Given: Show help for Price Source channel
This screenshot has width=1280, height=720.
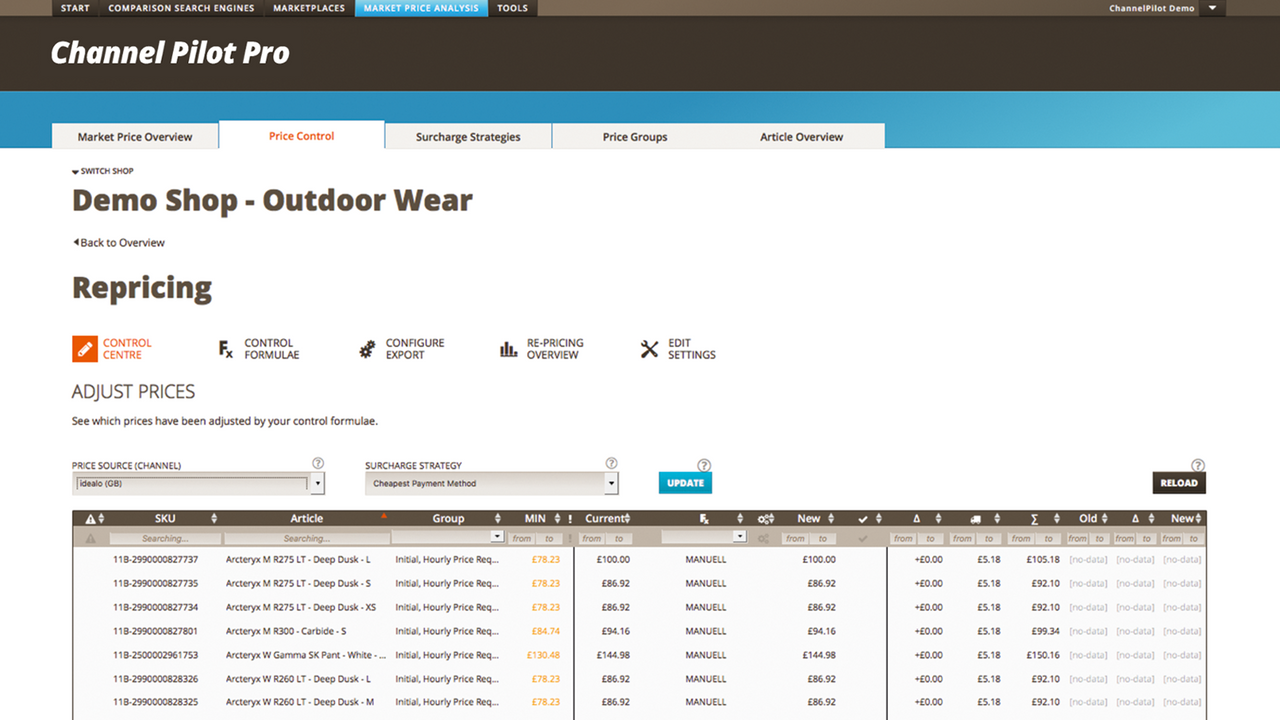Looking at the screenshot, I should (318, 463).
